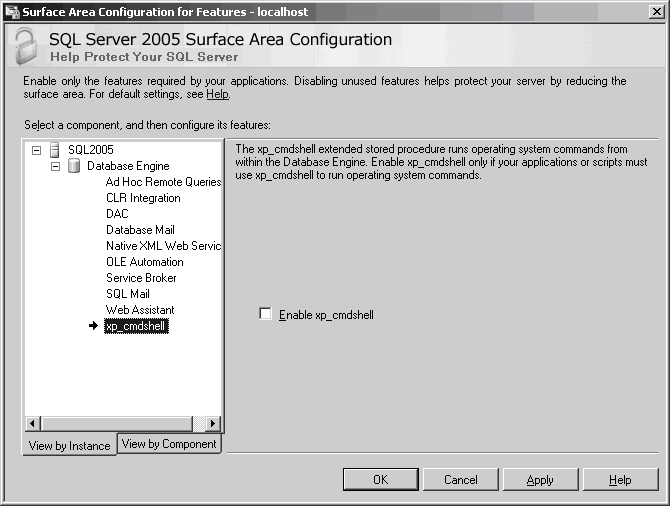Select Database Mail feature
Image resolution: width=670 pixels, height=506 pixels.
140,230
